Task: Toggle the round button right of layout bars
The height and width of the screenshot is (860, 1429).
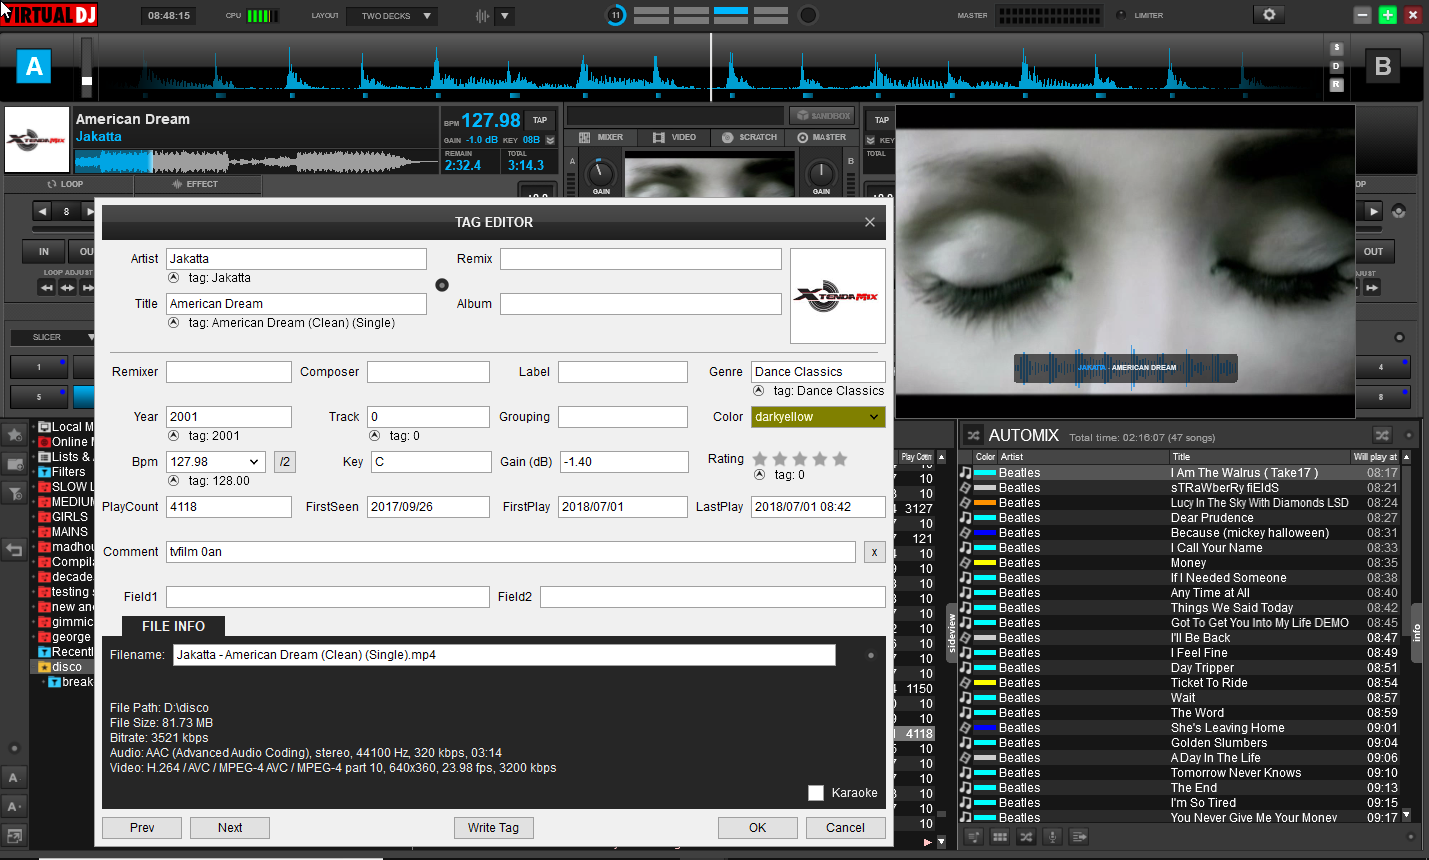Action: [x=808, y=15]
